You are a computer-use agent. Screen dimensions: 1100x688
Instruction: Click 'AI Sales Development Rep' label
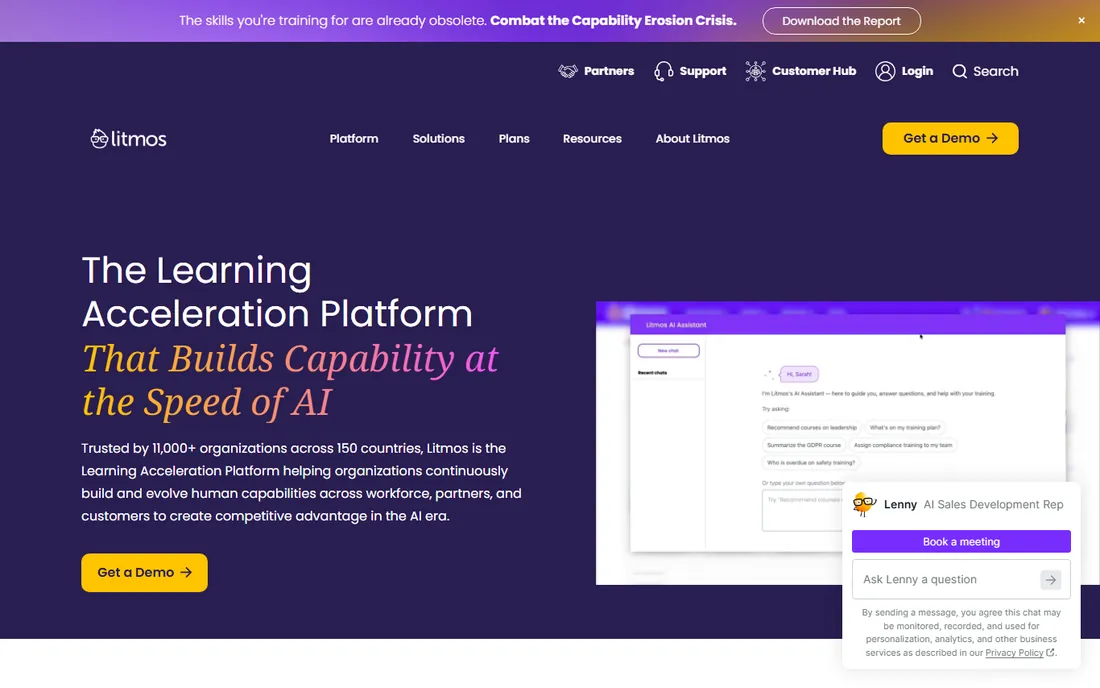[993, 504]
